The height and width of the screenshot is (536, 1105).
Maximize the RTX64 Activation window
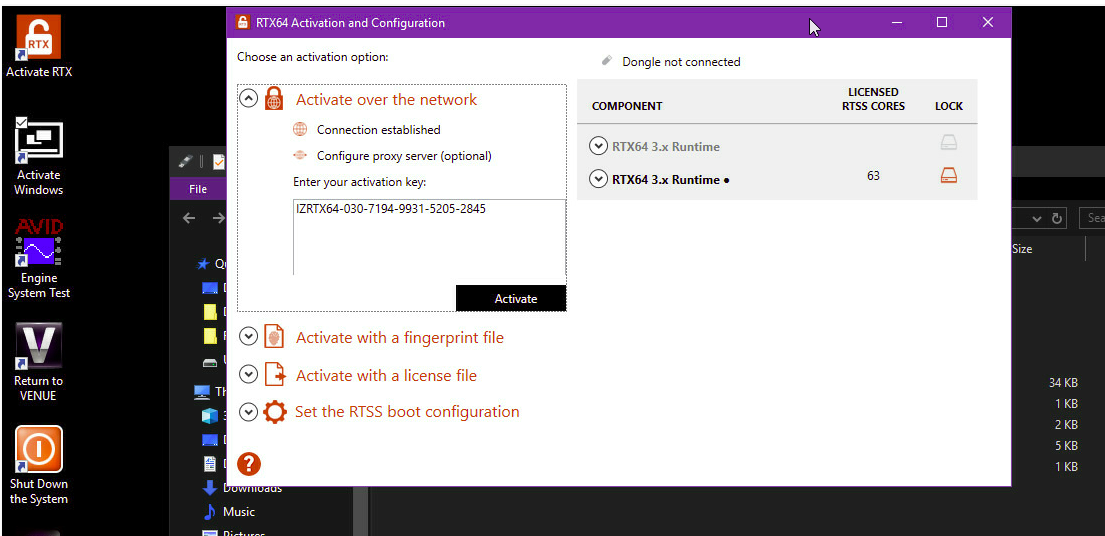942,23
